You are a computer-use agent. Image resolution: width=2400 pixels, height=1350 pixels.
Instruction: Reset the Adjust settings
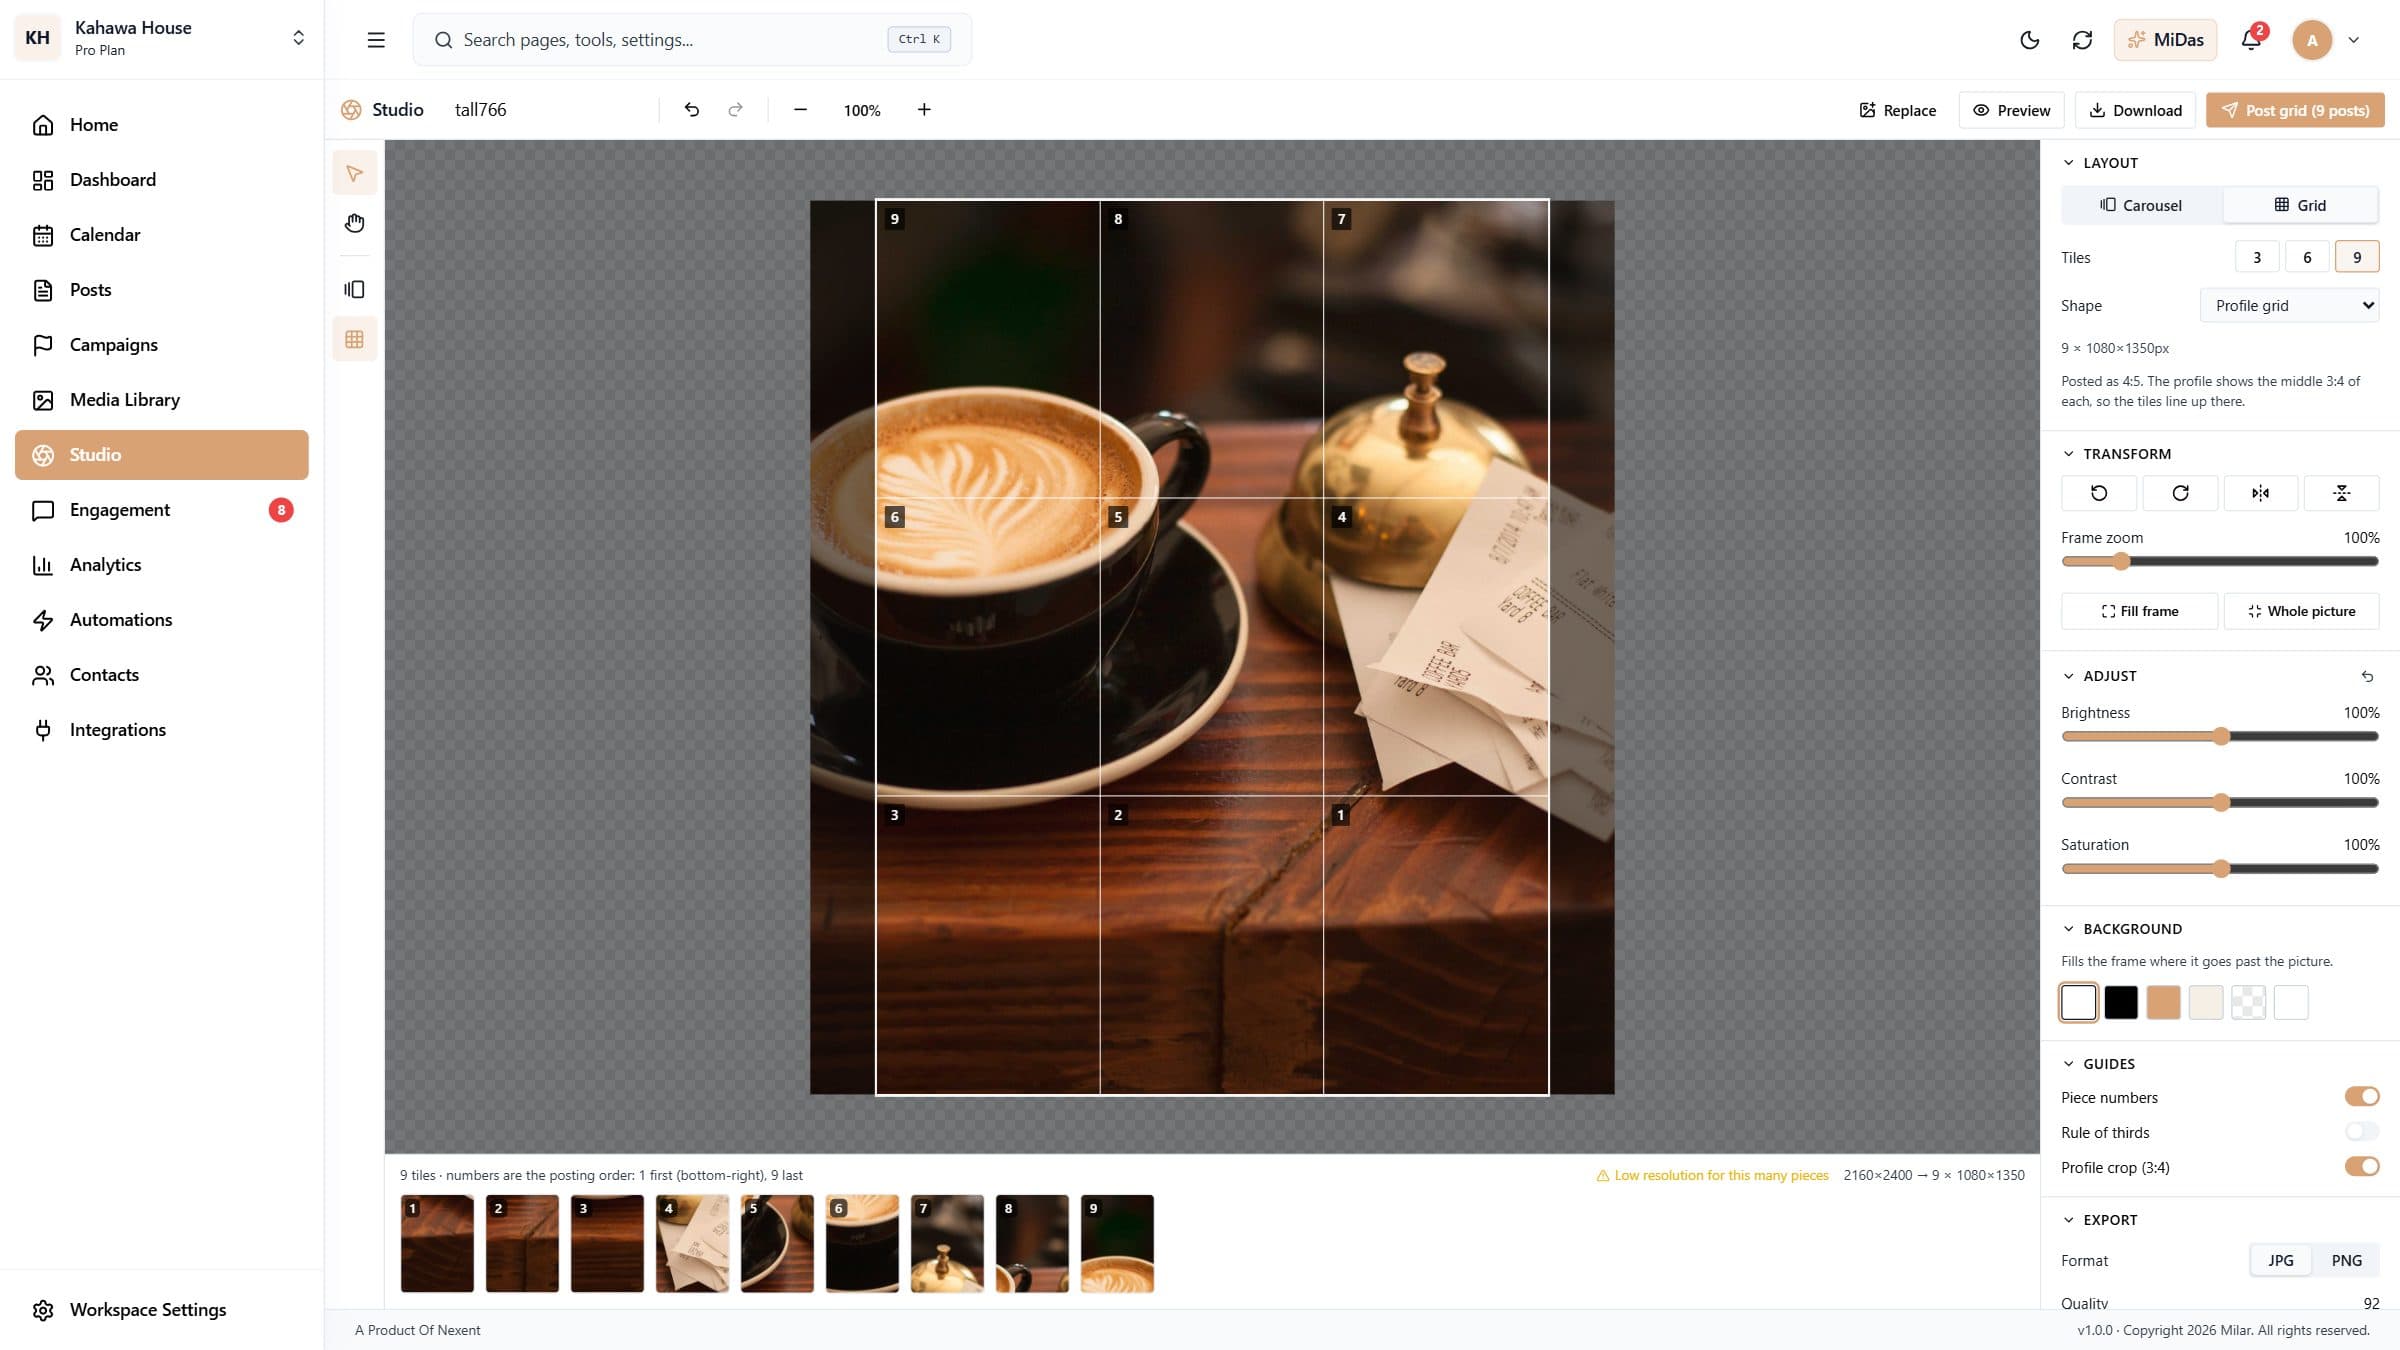(2367, 676)
